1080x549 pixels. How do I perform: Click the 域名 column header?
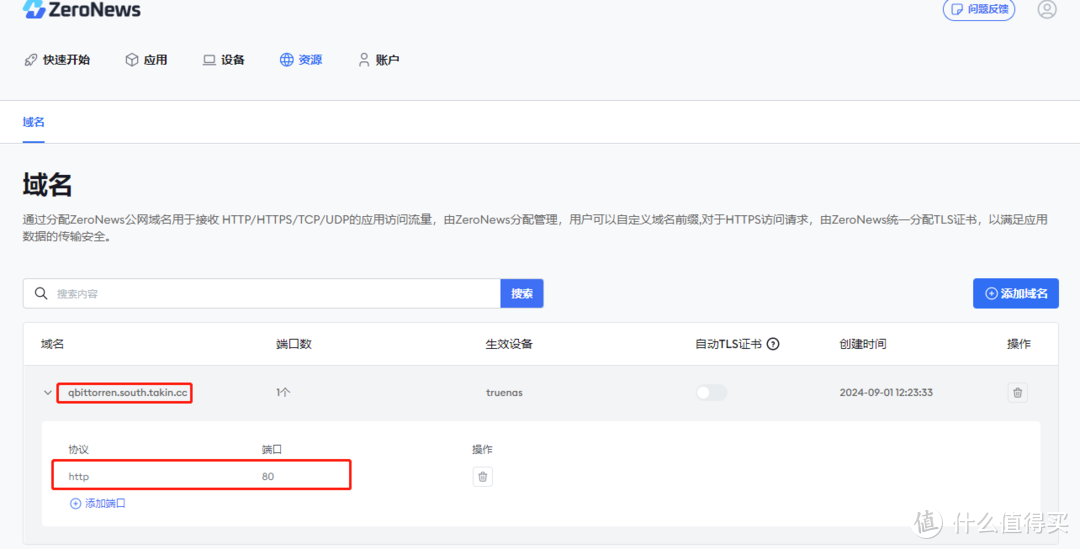pos(52,344)
